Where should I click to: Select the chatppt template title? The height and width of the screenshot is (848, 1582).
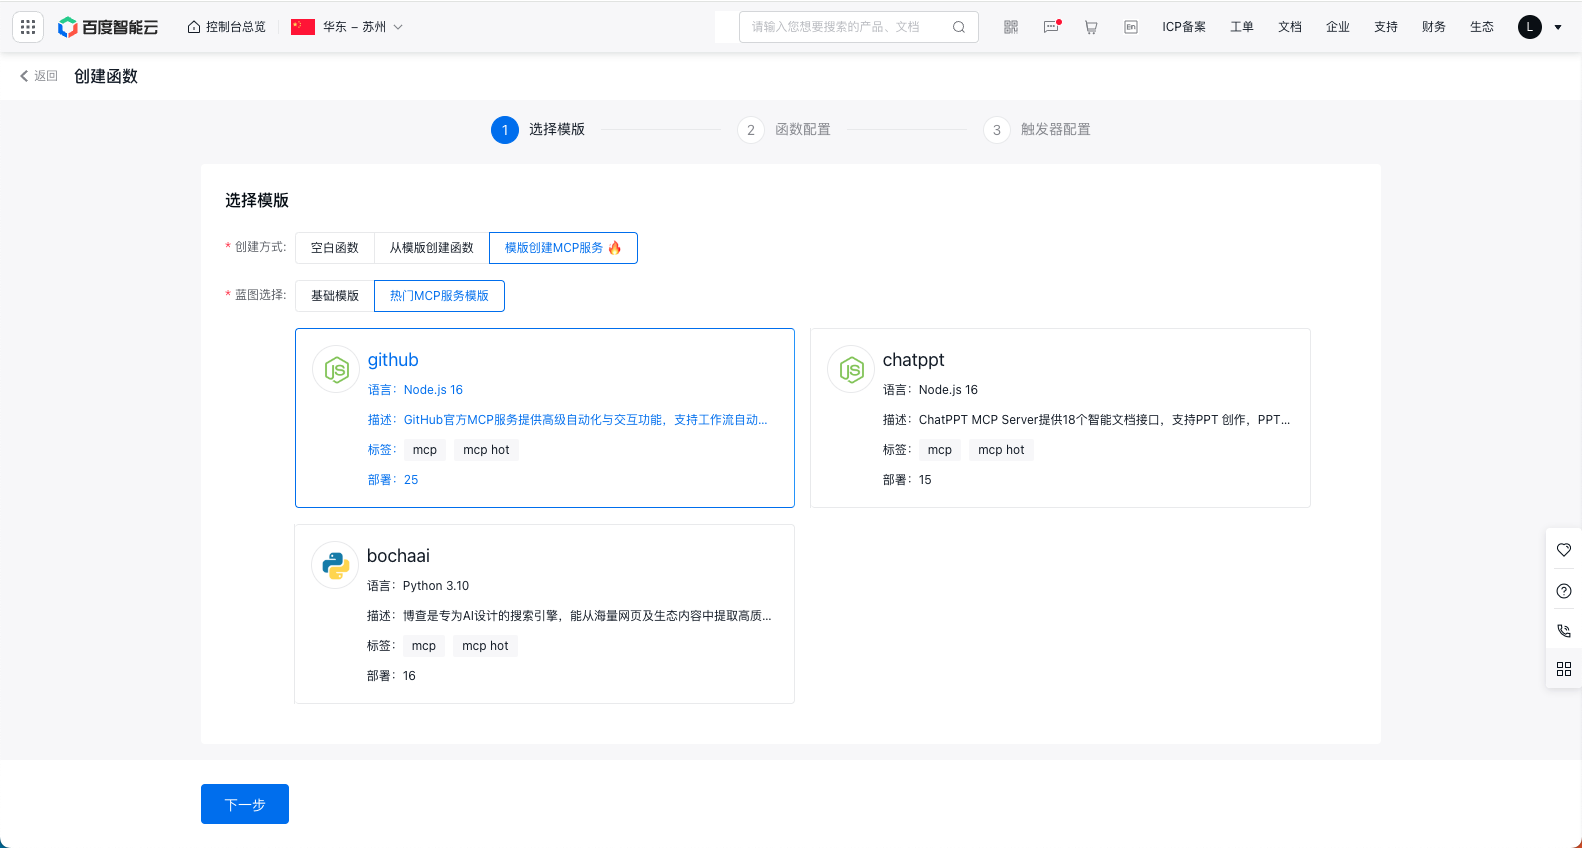[x=913, y=360]
